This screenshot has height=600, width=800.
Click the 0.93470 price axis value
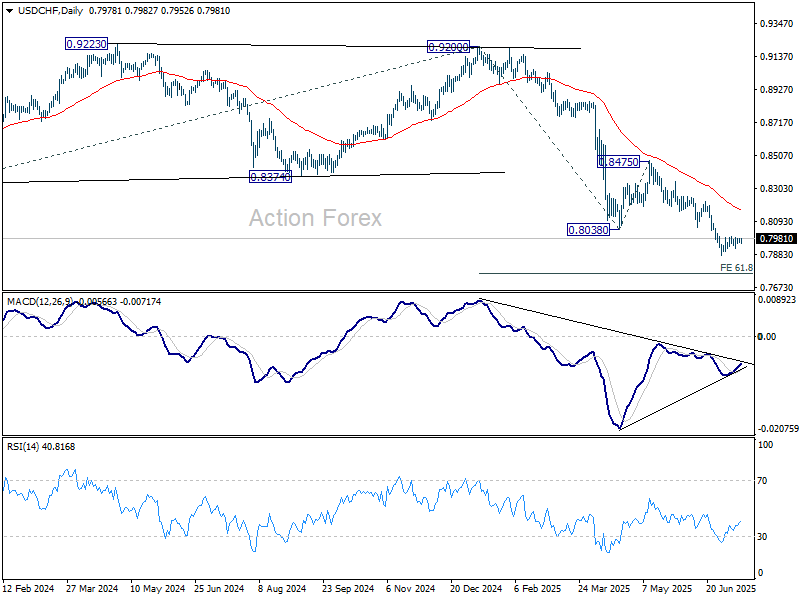point(776,23)
